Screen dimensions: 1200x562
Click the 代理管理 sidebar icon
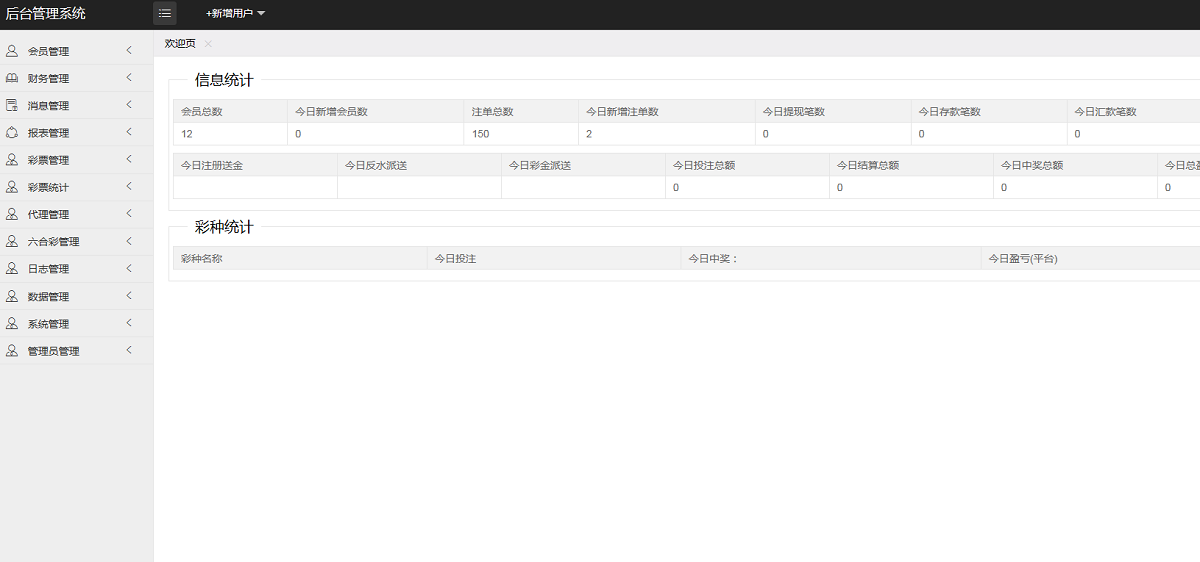pyautogui.click(x=12, y=214)
